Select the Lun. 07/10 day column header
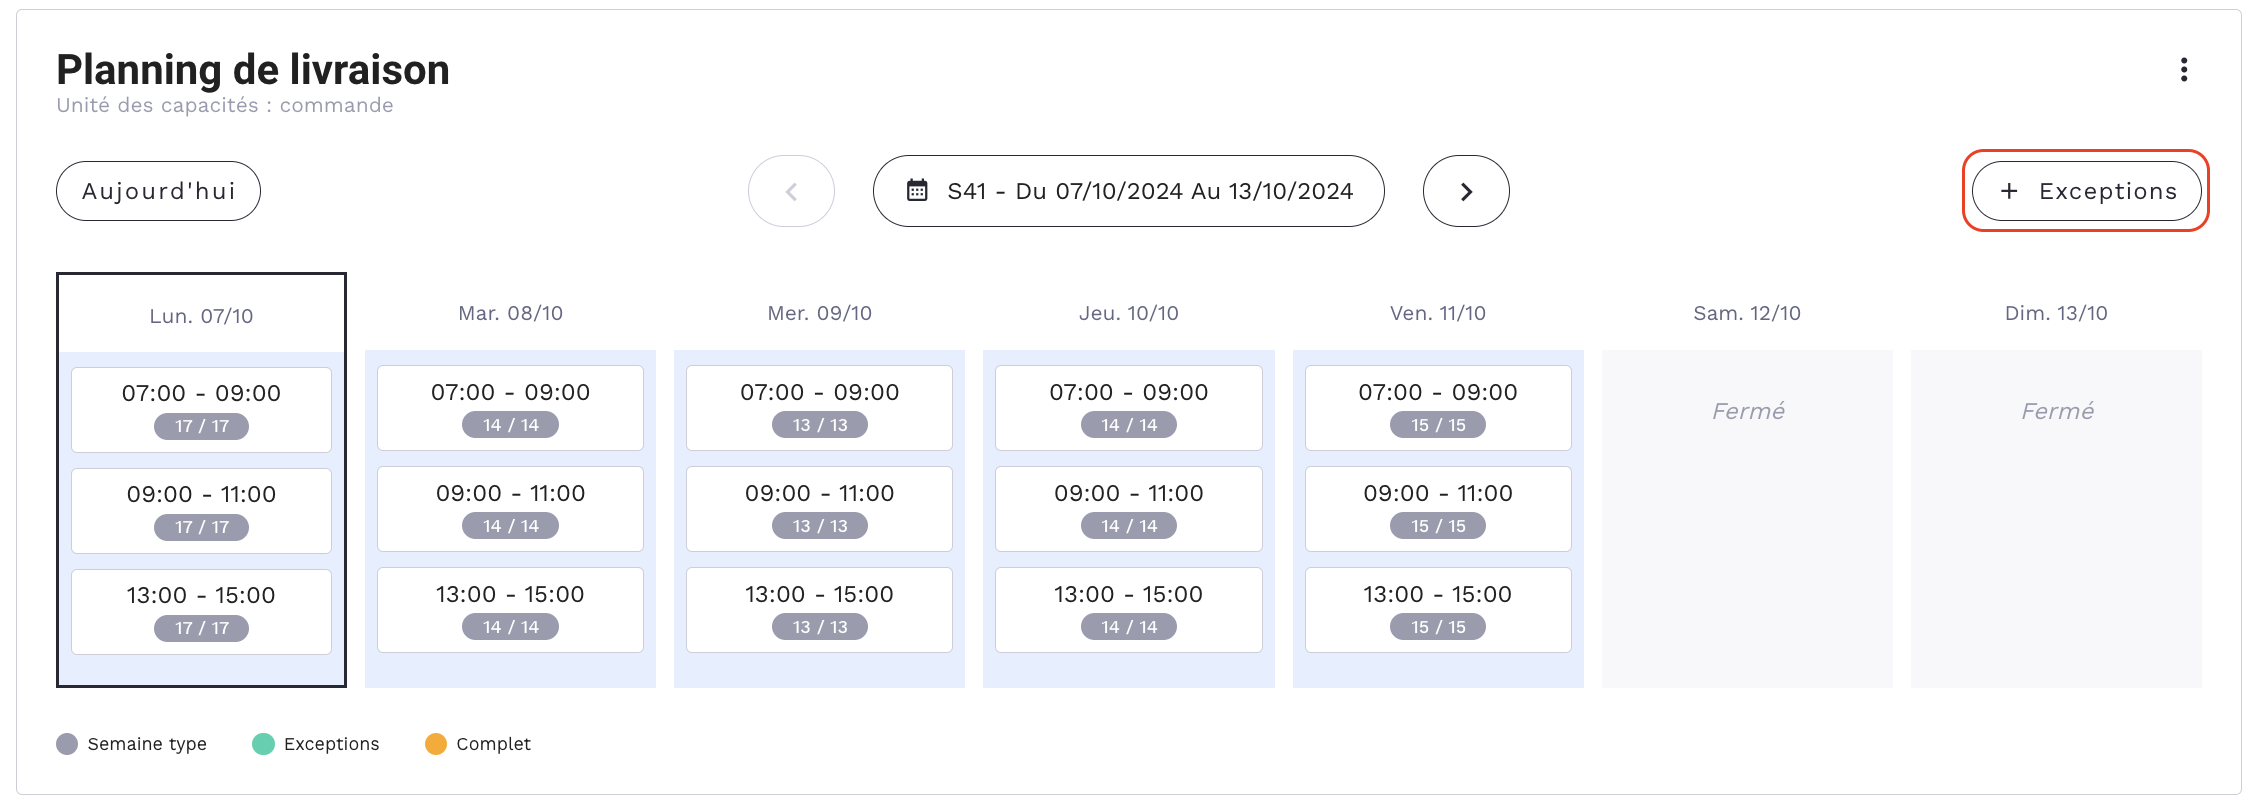The width and height of the screenshot is (2252, 812). (x=201, y=316)
